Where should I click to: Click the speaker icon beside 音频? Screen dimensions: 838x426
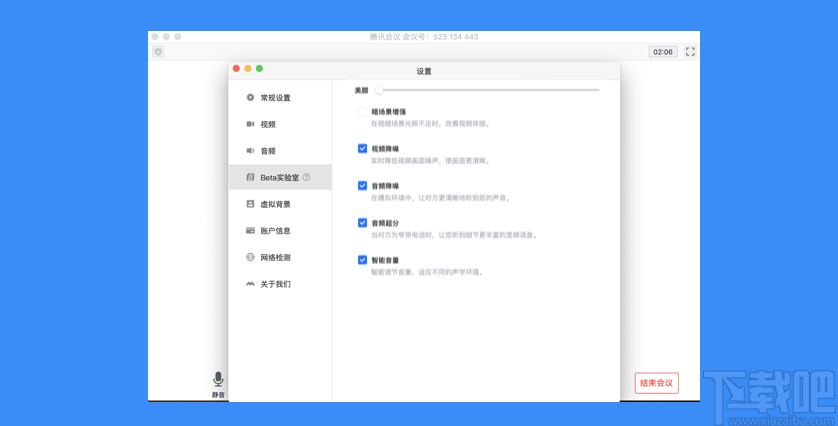[x=250, y=151]
